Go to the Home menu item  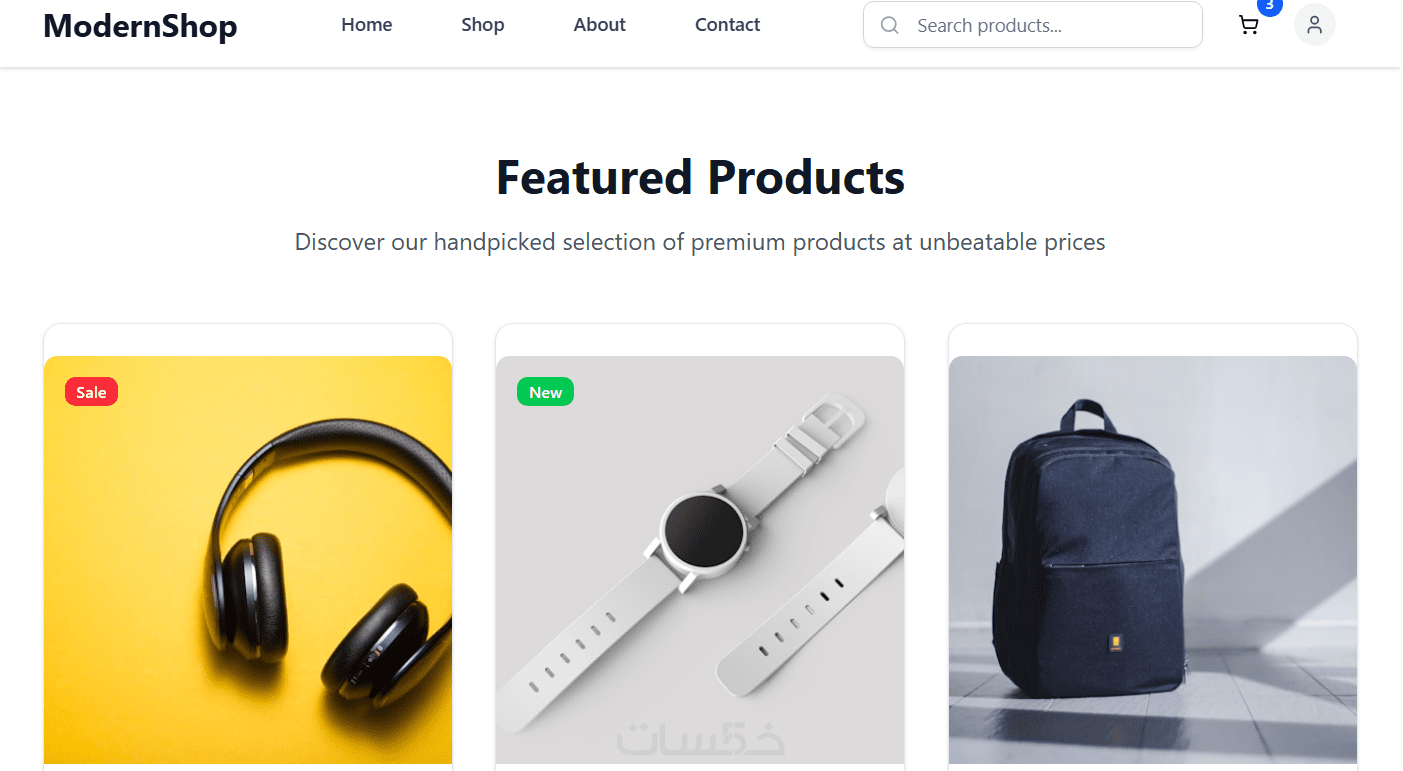click(x=367, y=25)
